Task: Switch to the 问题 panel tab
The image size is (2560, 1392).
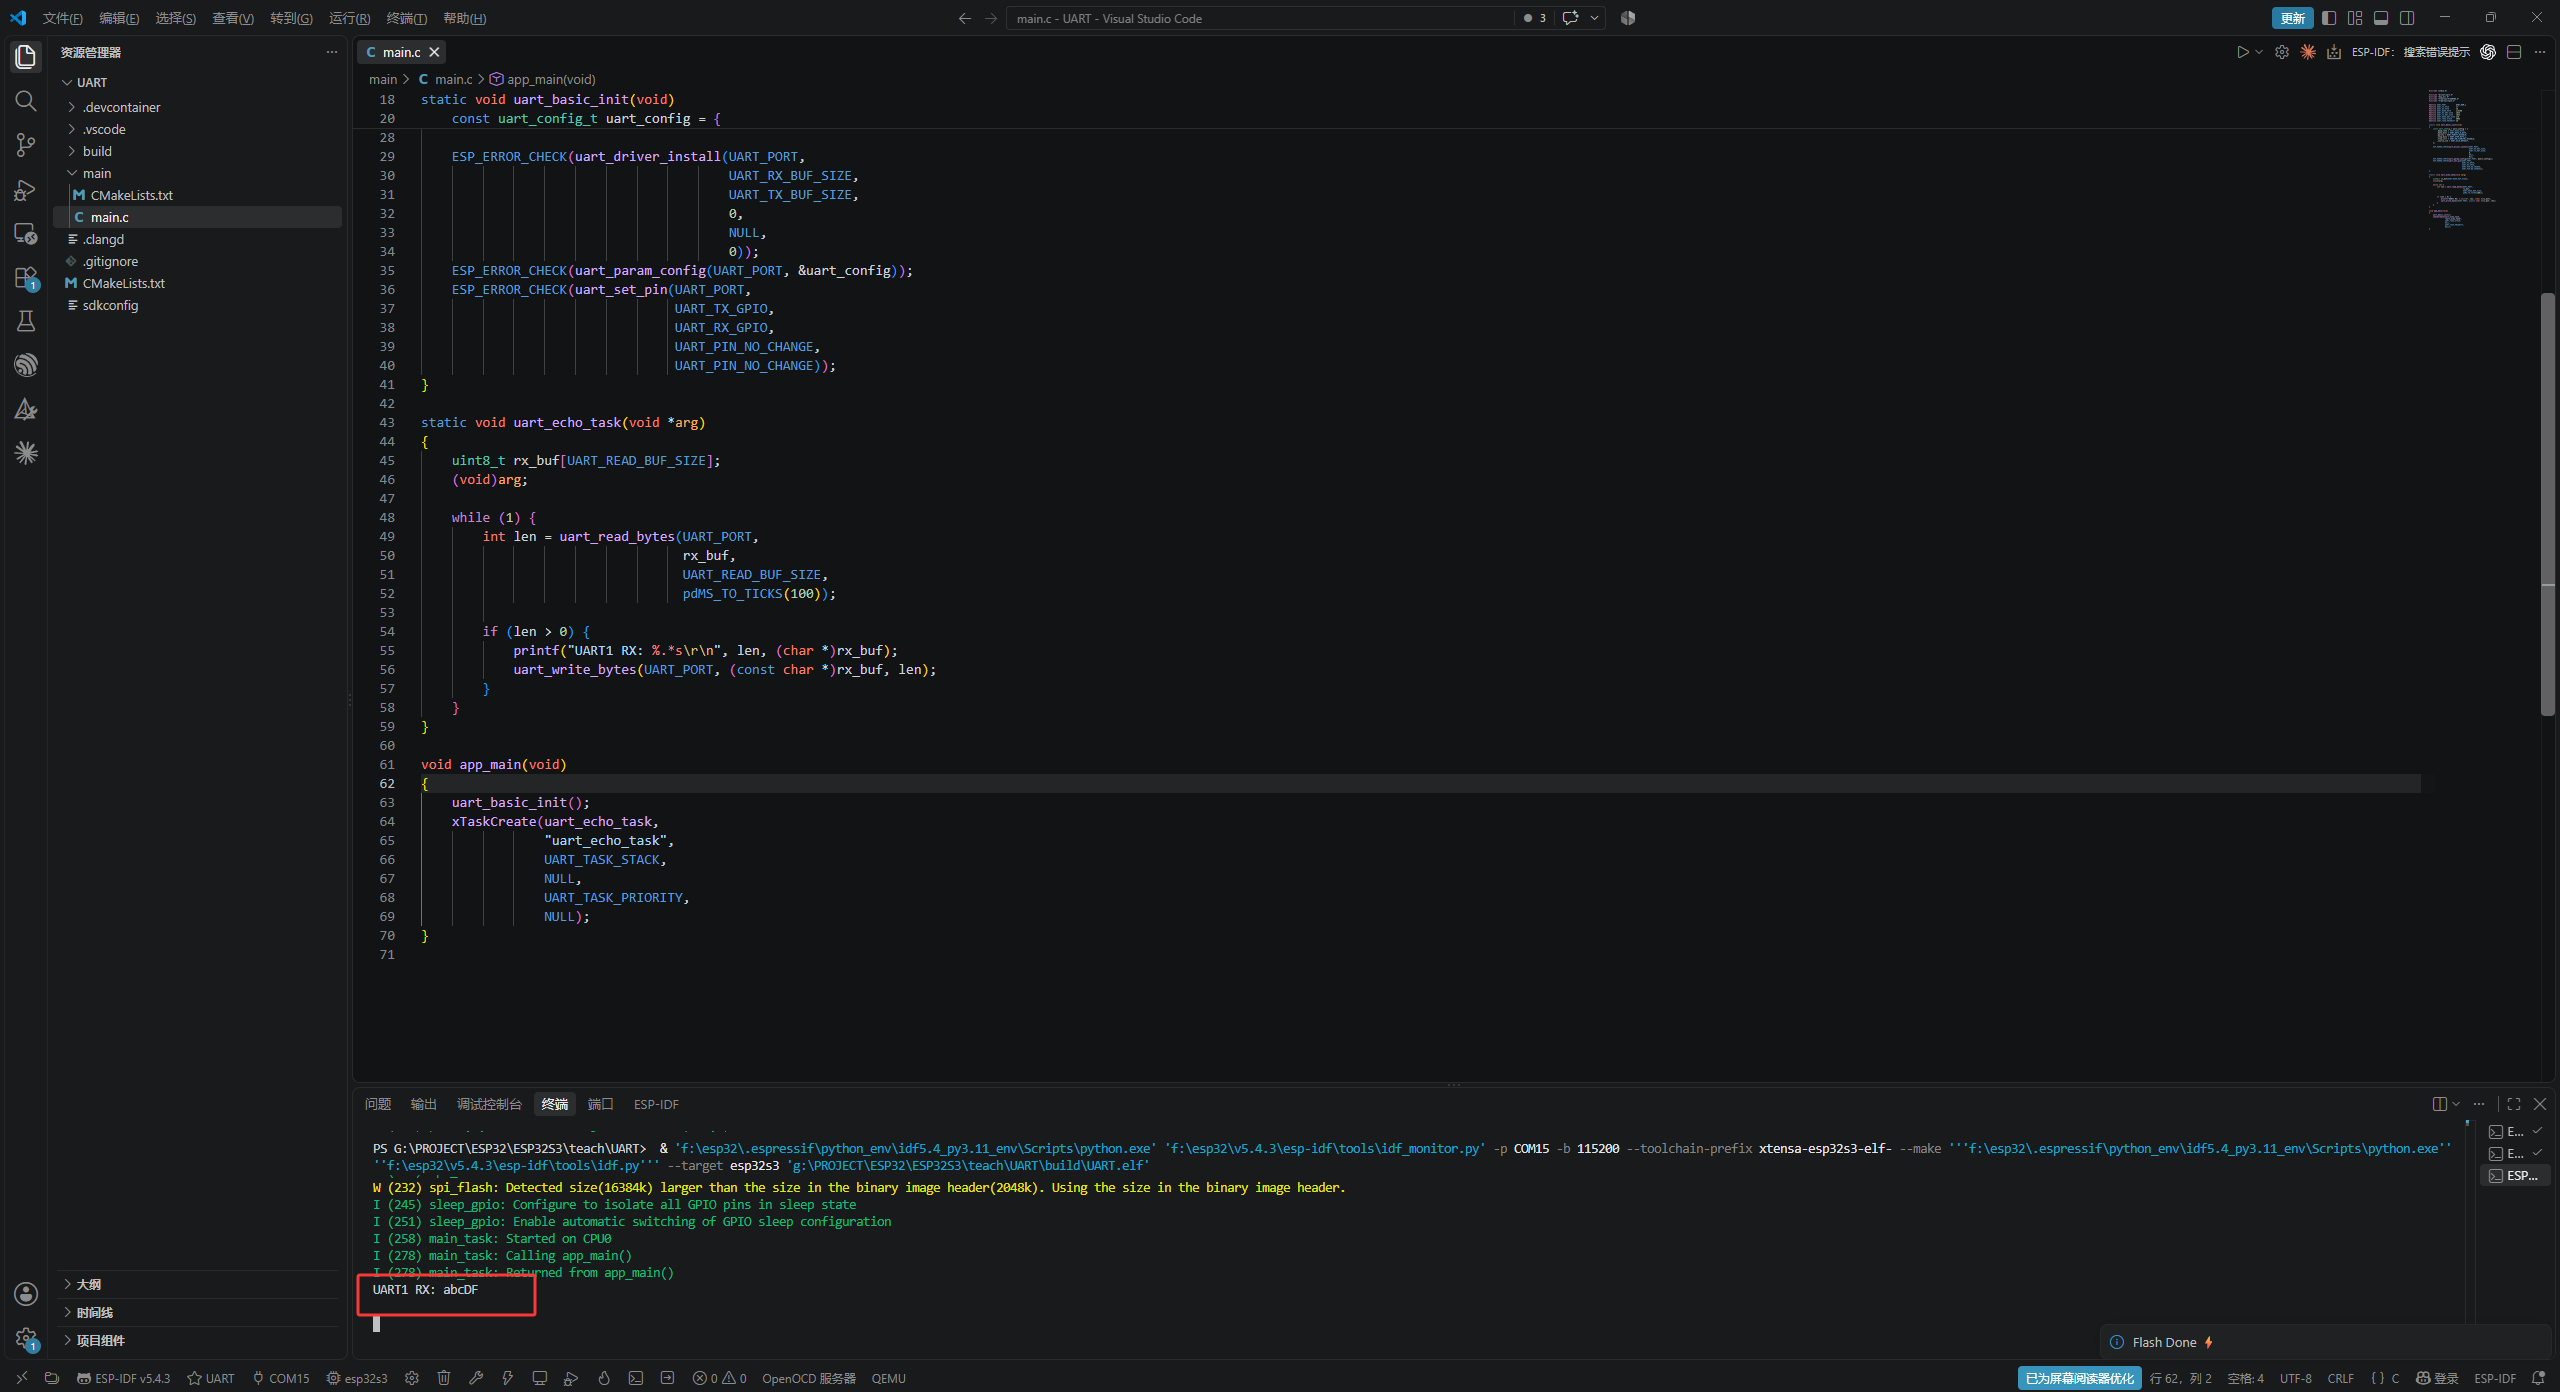Action: [x=378, y=1104]
